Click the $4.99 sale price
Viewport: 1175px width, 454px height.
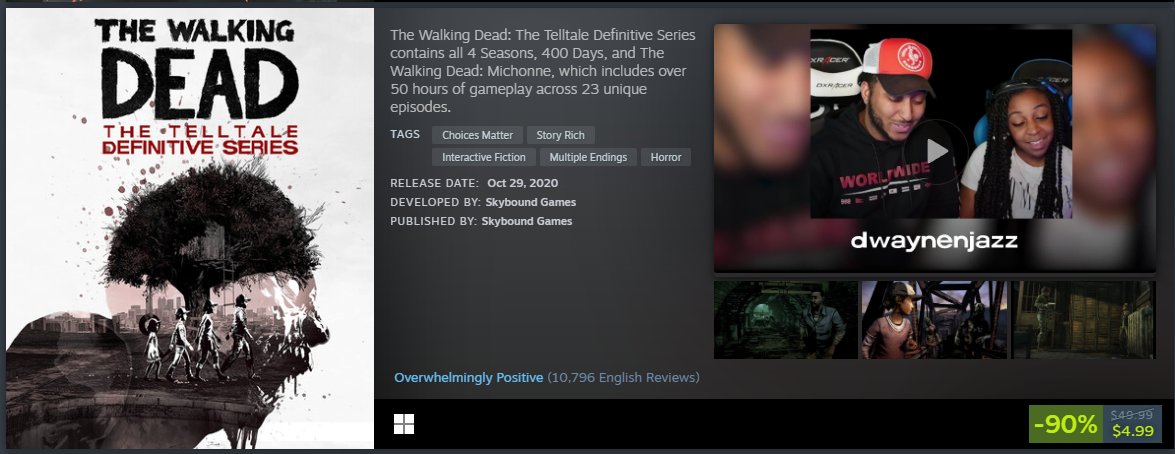coord(1132,431)
